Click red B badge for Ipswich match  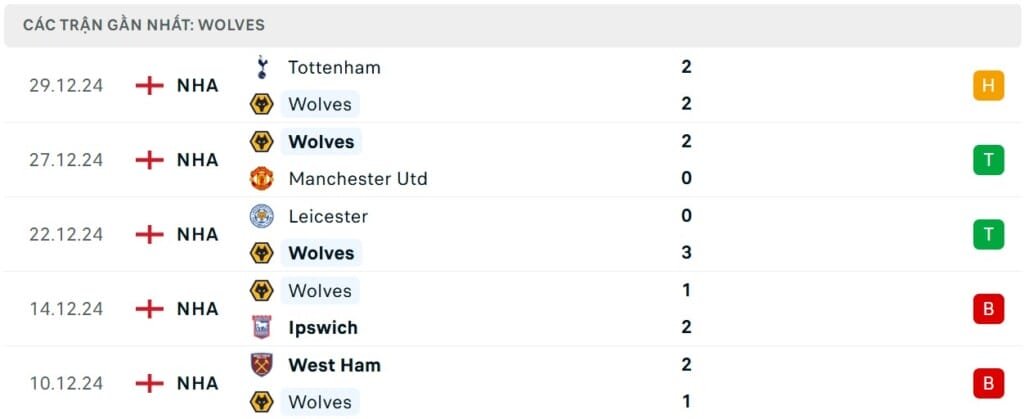click(x=988, y=309)
